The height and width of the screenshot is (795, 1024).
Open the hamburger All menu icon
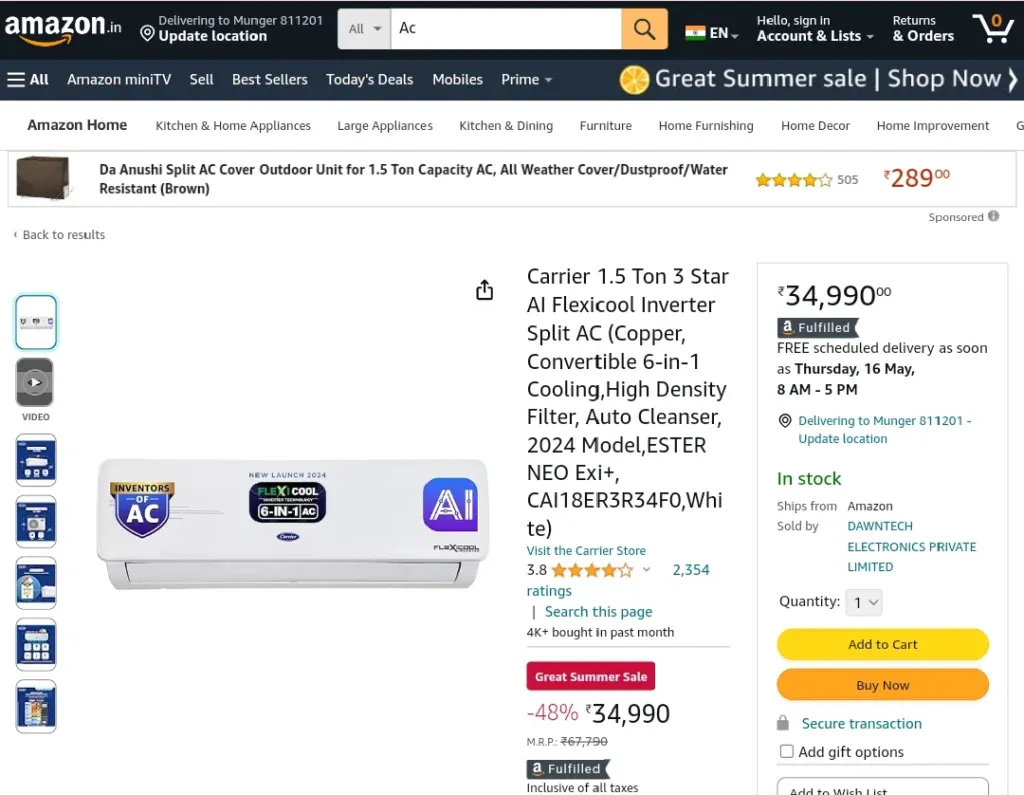tap(16, 80)
